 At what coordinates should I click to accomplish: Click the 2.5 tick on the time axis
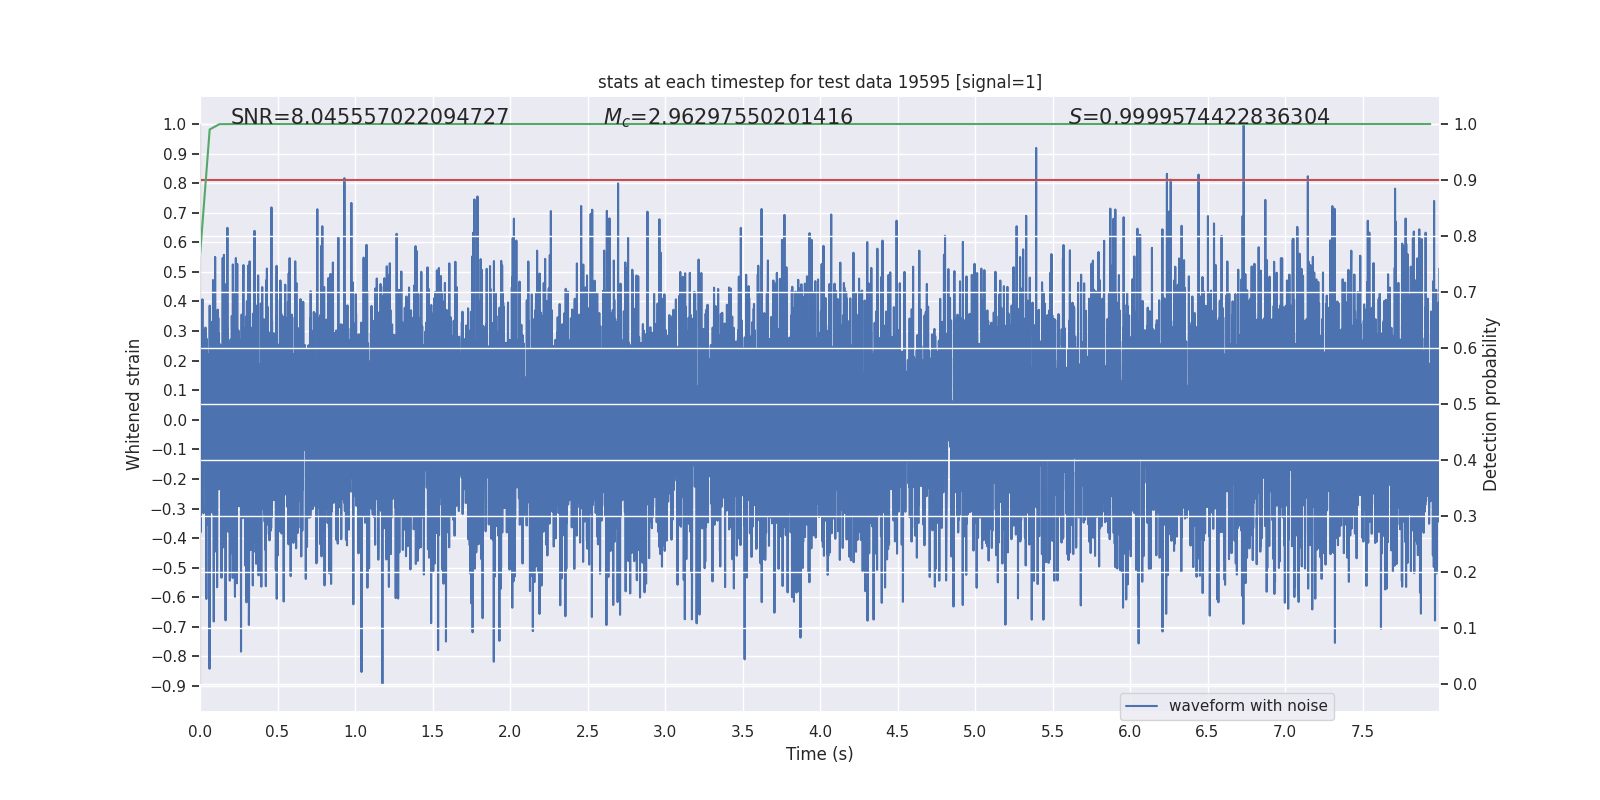coord(587,731)
